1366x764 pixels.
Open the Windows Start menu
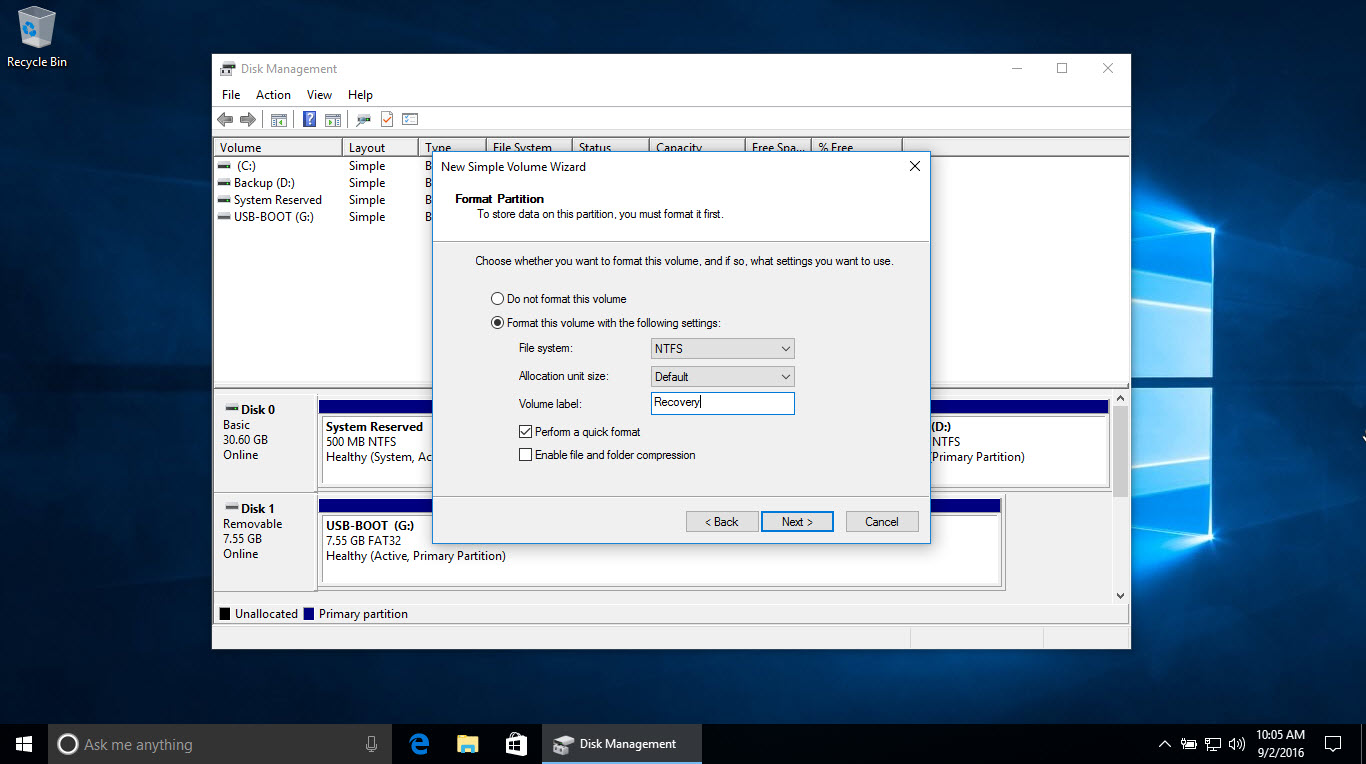point(24,744)
